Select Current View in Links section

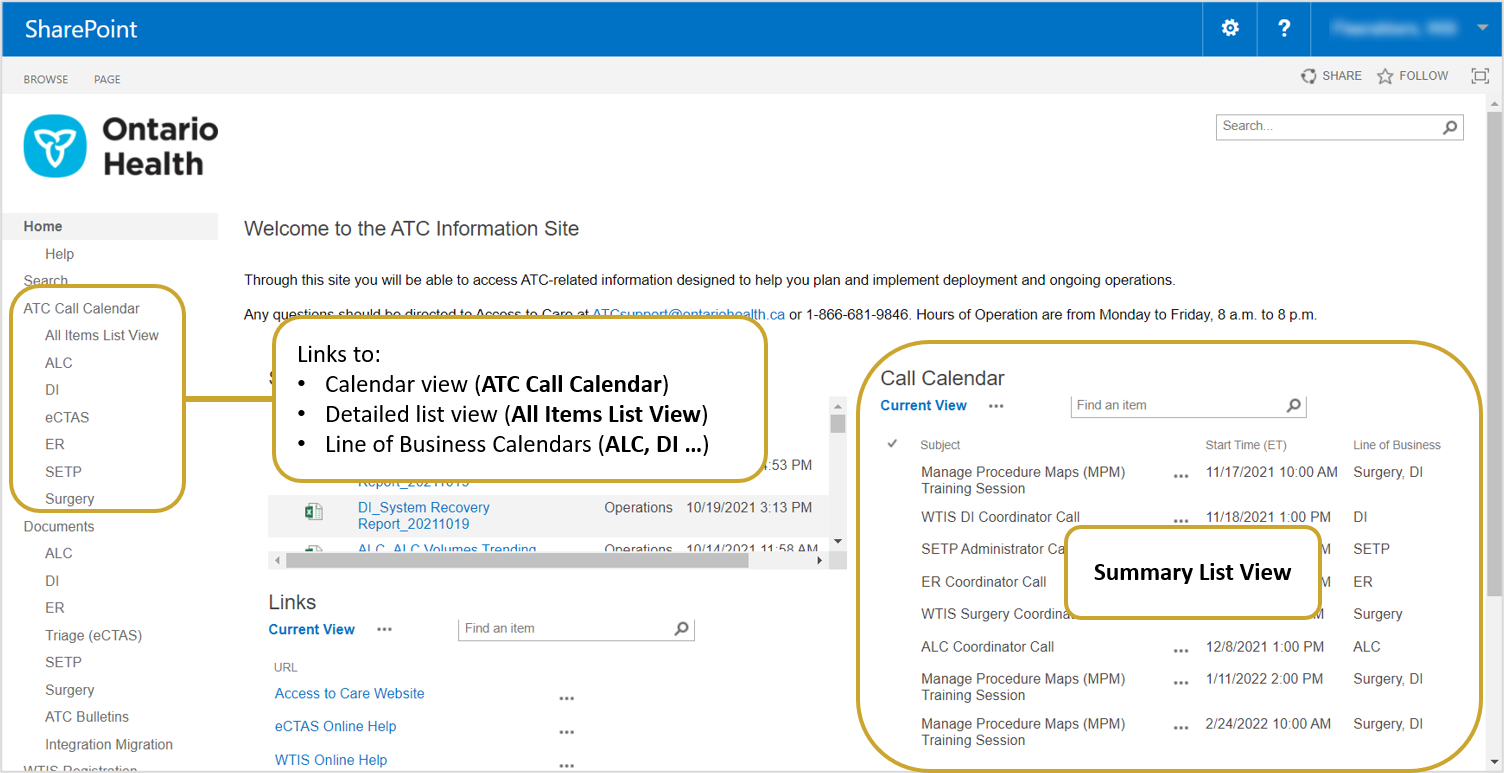(312, 629)
